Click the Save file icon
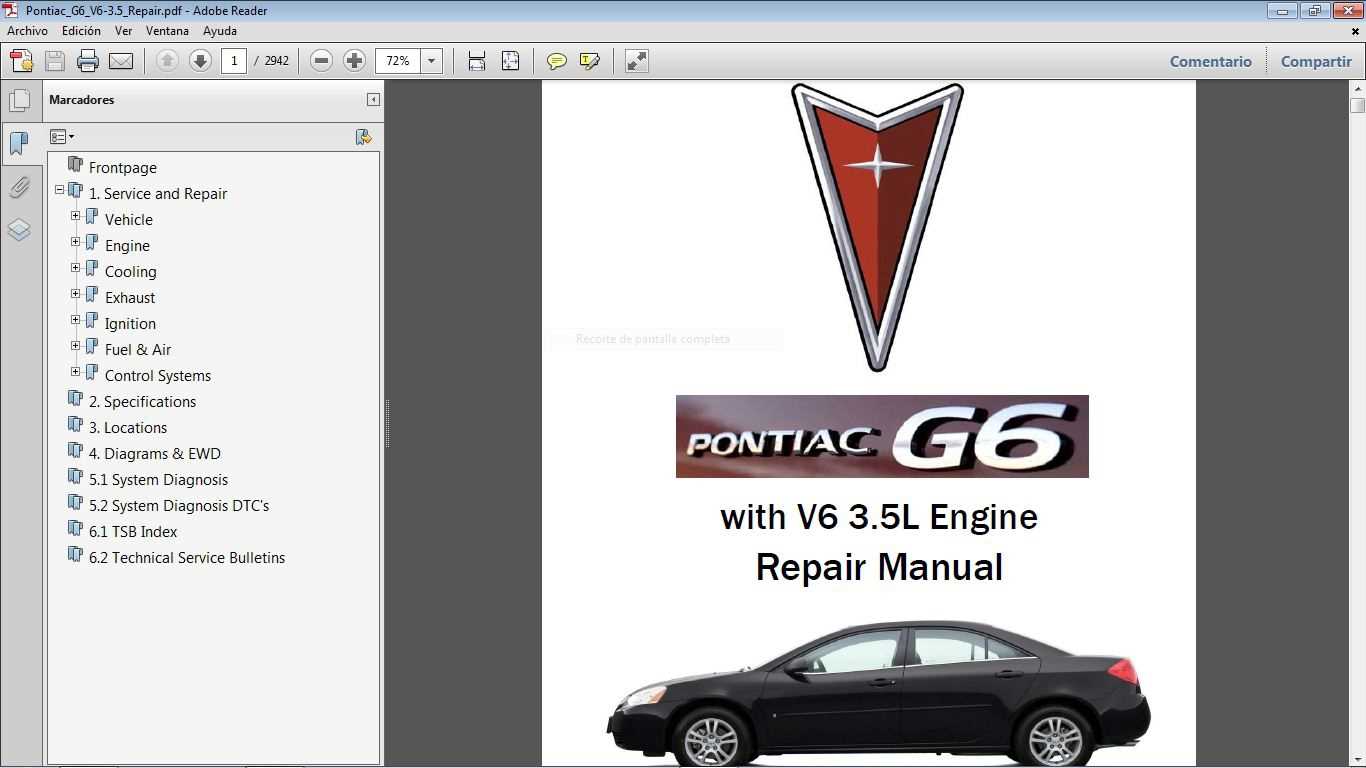Viewport: 1366px width, 768px height. tap(55, 61)
